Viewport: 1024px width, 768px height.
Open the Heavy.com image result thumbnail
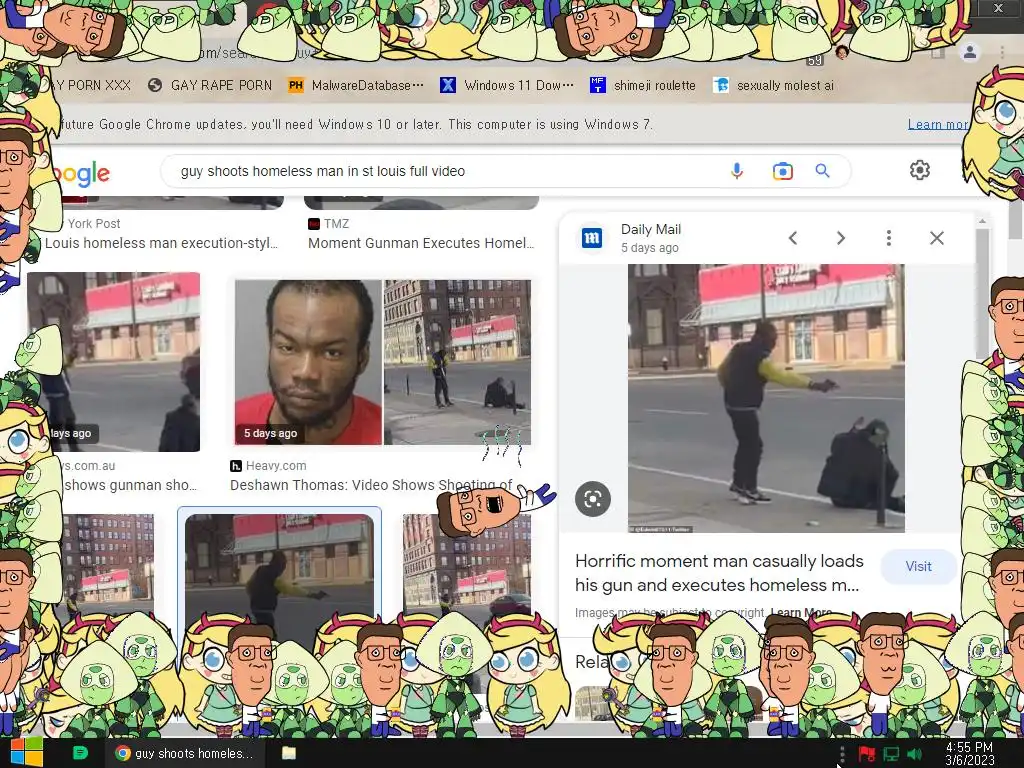click(383, 362)
